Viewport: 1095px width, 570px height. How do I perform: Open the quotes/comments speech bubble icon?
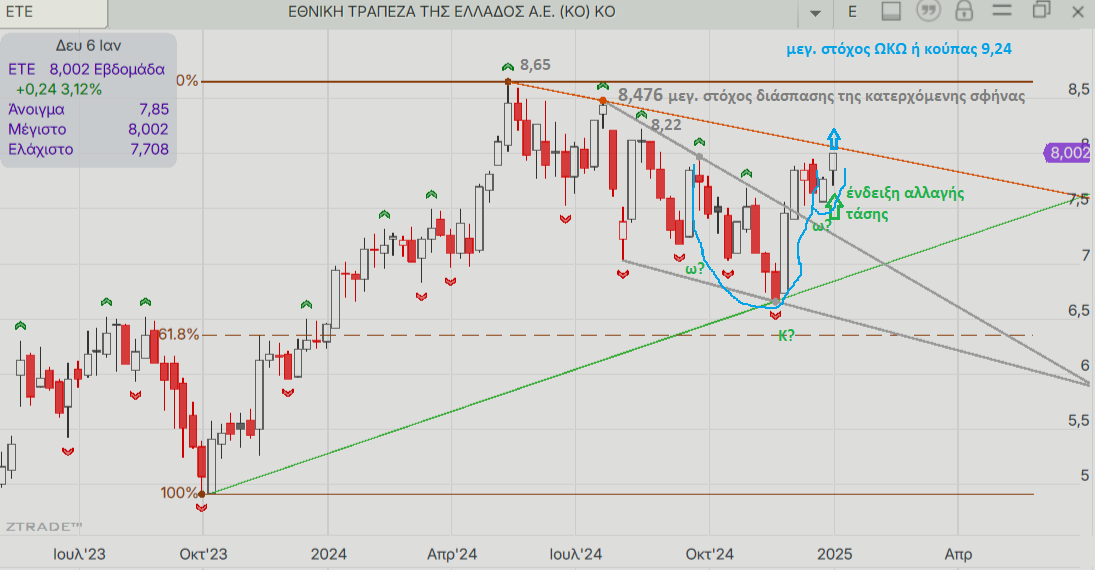tap(928, 11)
